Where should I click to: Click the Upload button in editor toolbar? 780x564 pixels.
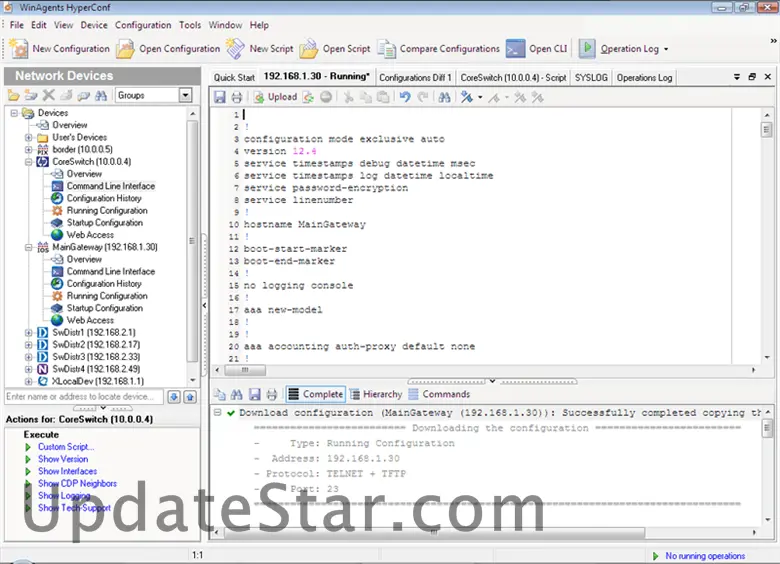[x=275, y=97]
